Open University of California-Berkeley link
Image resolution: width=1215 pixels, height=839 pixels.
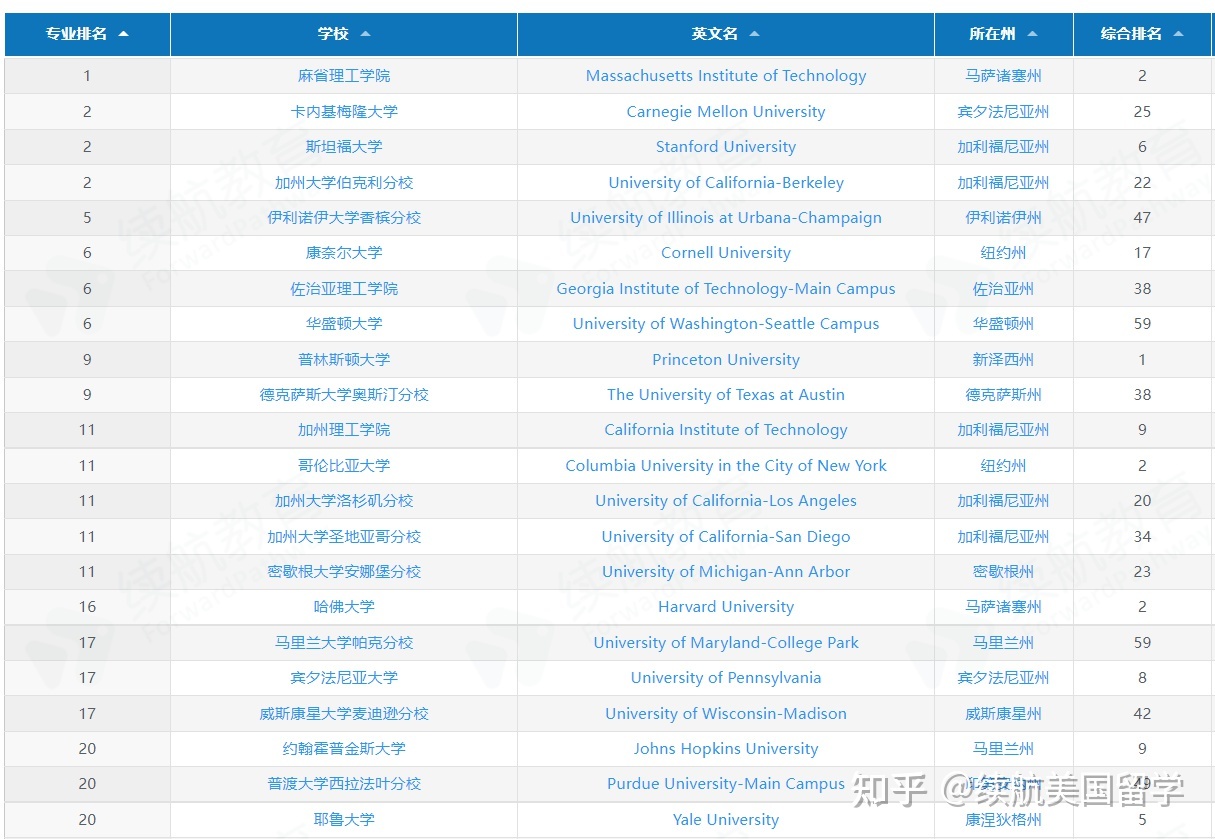point(726,183)
